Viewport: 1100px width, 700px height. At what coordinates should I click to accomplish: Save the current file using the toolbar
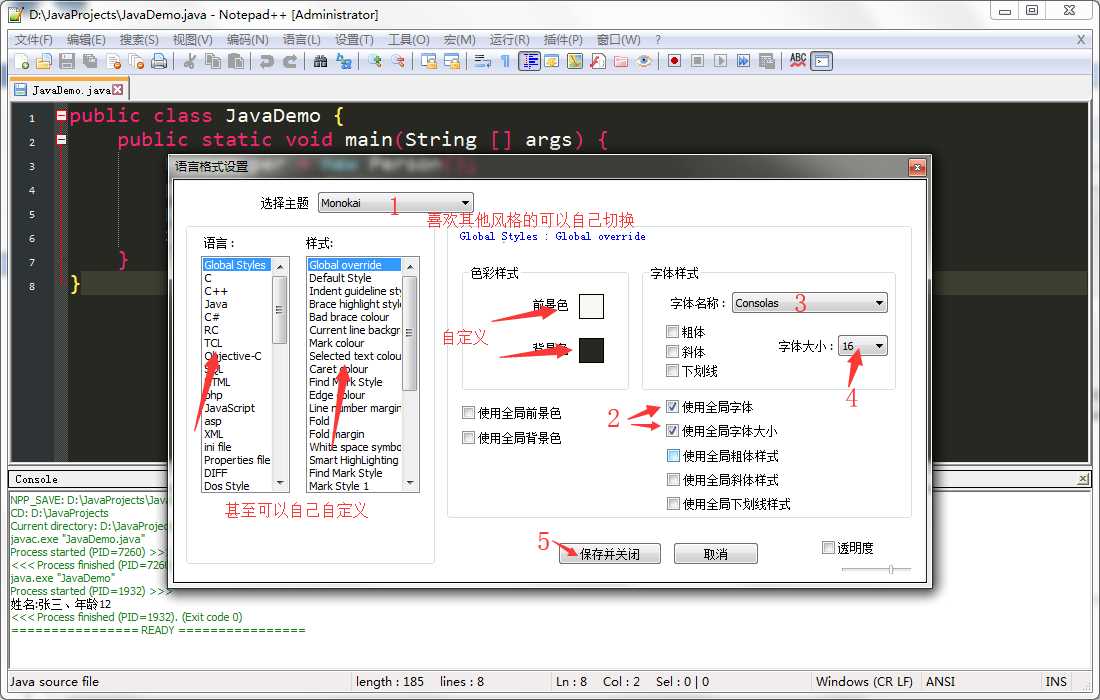click(x=67, y=62)
